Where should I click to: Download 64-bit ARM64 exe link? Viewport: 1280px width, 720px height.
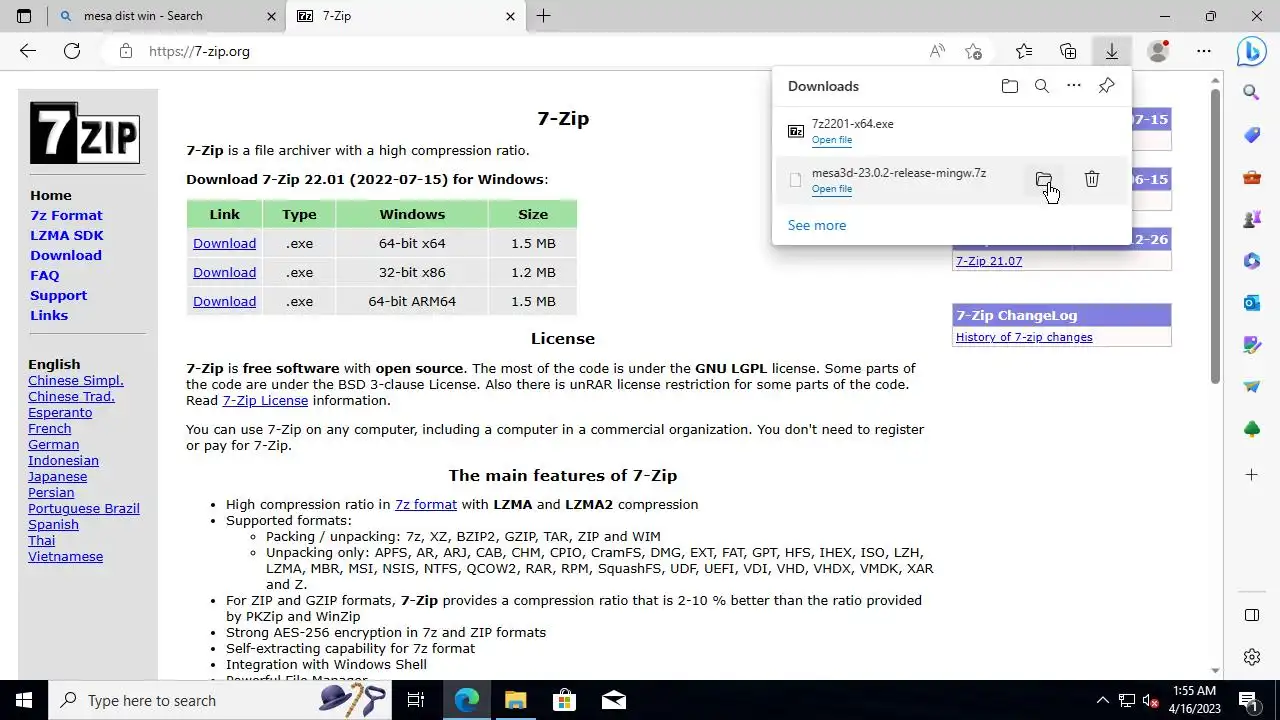point(224,301)
